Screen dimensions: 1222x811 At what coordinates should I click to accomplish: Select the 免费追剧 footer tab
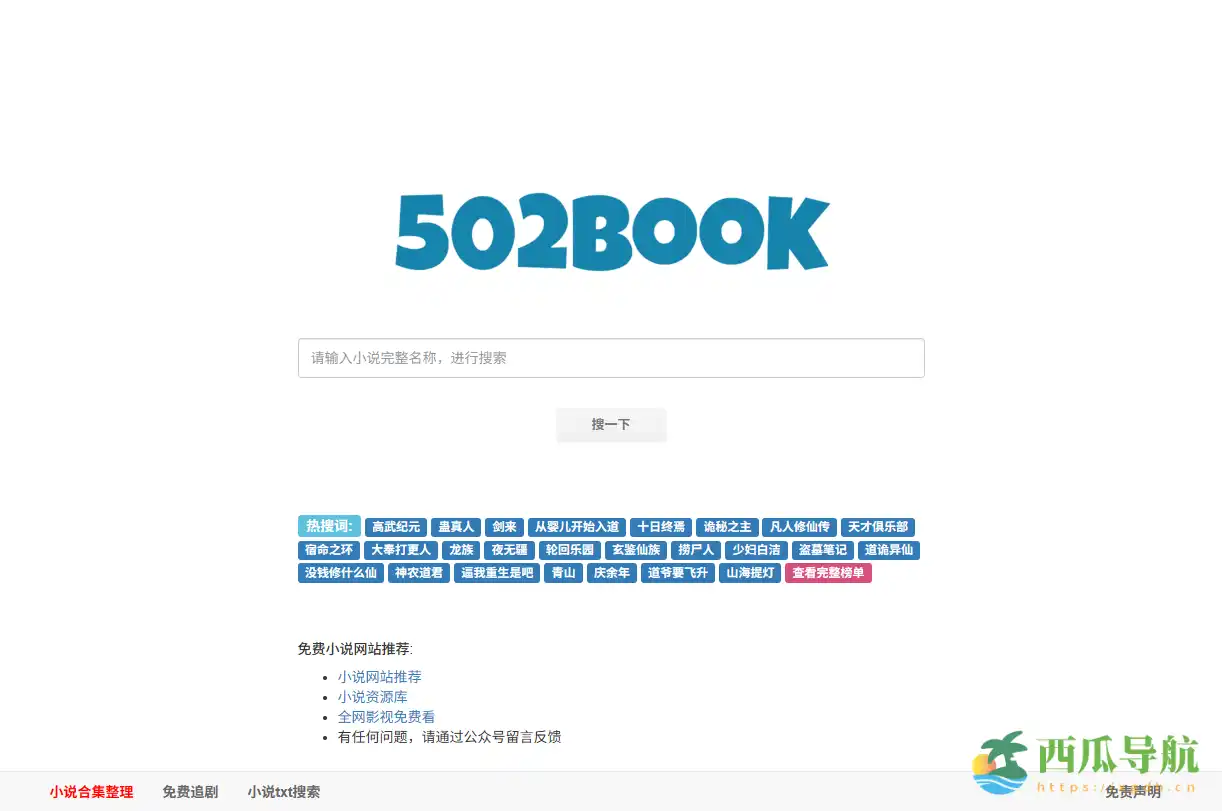point(190,792)
